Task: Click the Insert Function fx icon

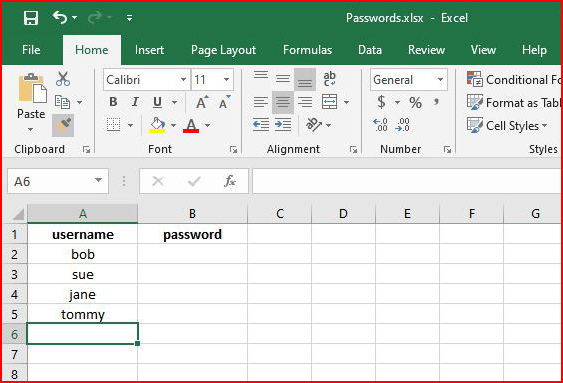Action: (x=230, y=181)
